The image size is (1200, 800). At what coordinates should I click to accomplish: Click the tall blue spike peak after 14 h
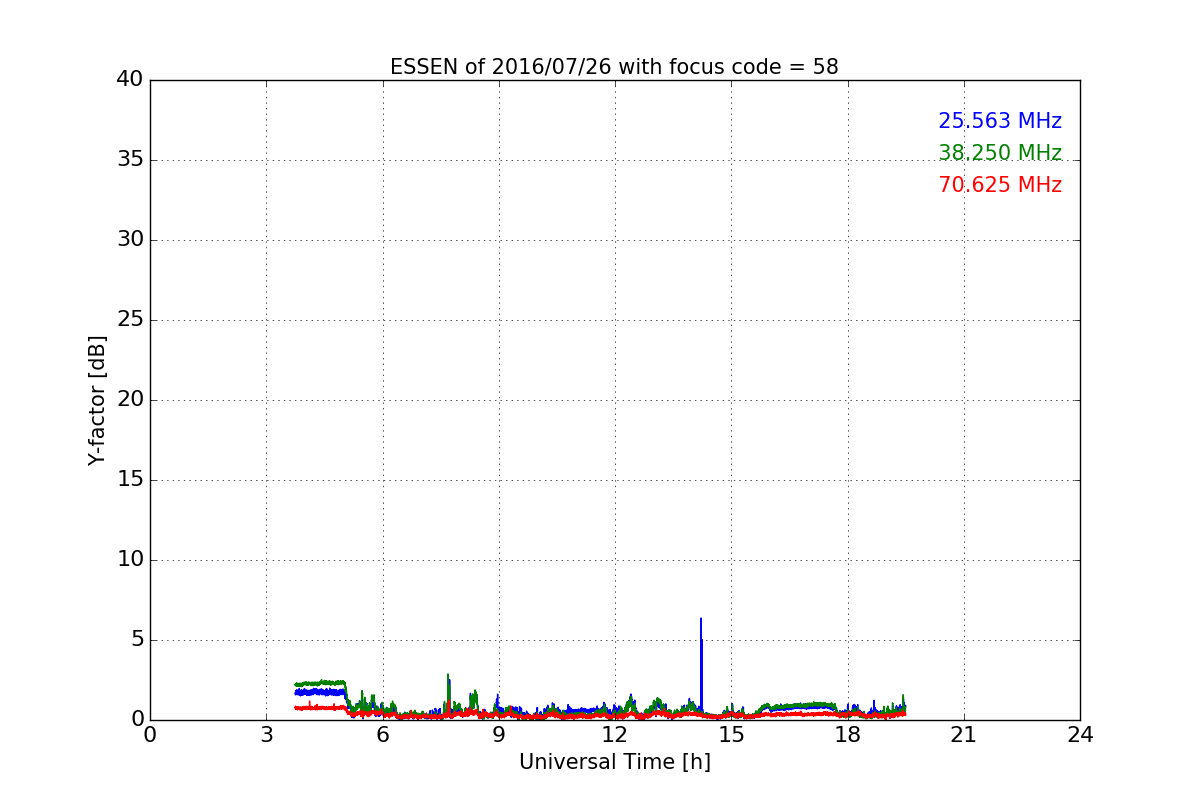701,620
